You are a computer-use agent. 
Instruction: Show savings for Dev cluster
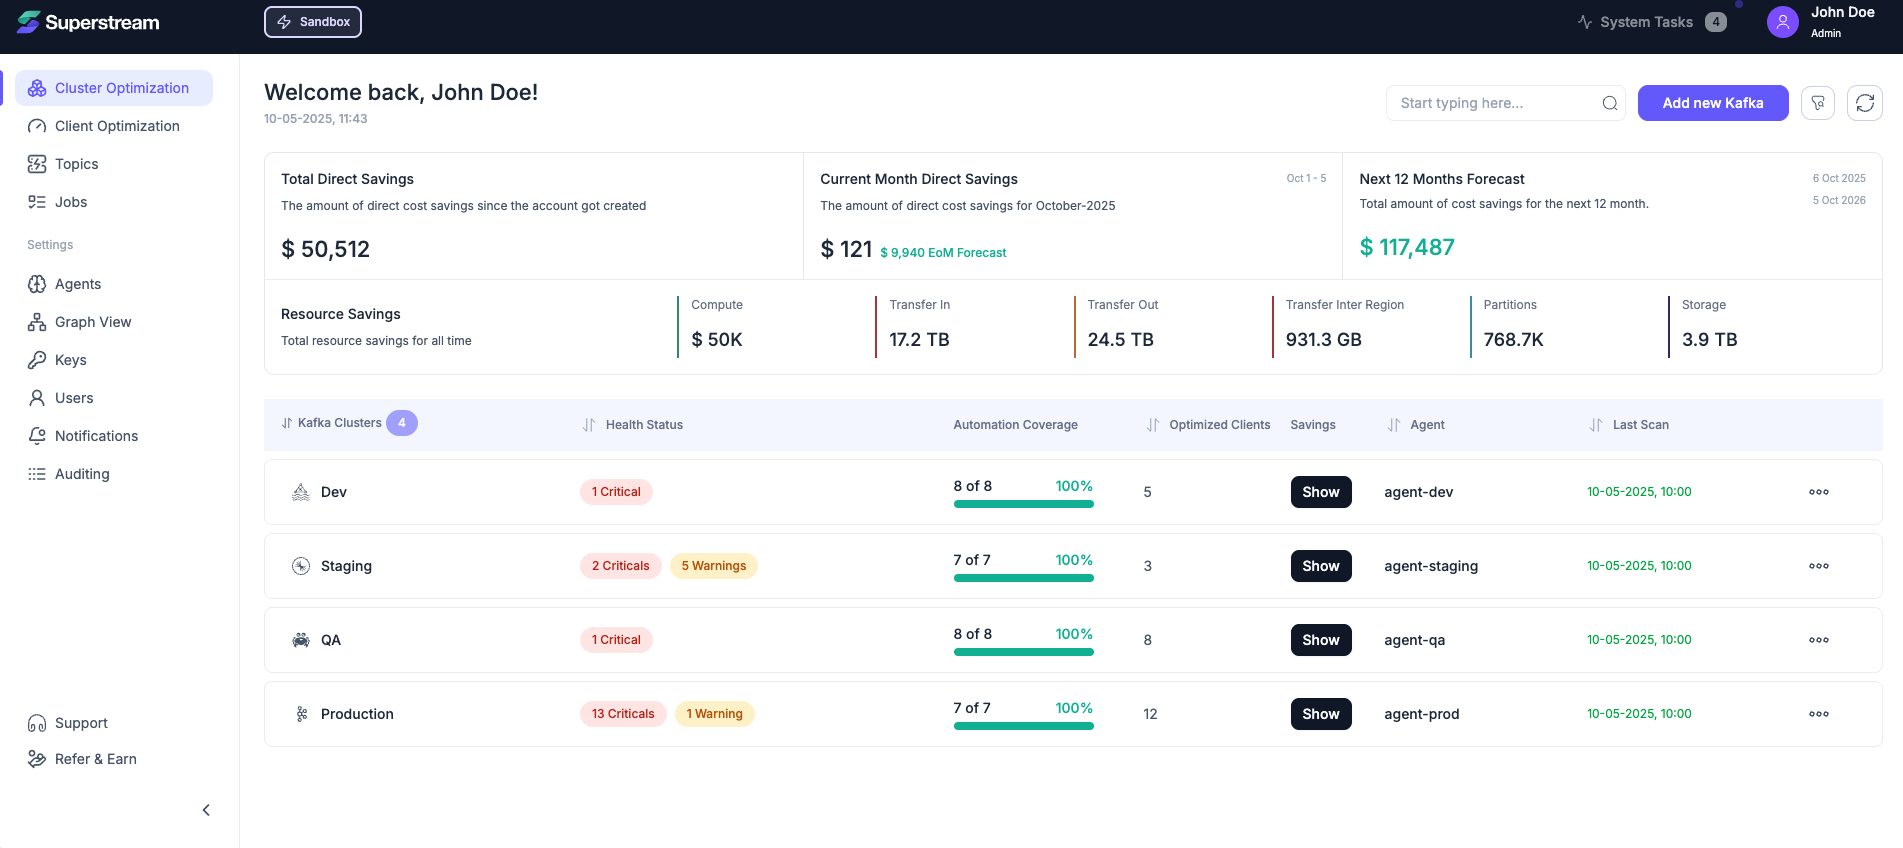click(1321, 492)
